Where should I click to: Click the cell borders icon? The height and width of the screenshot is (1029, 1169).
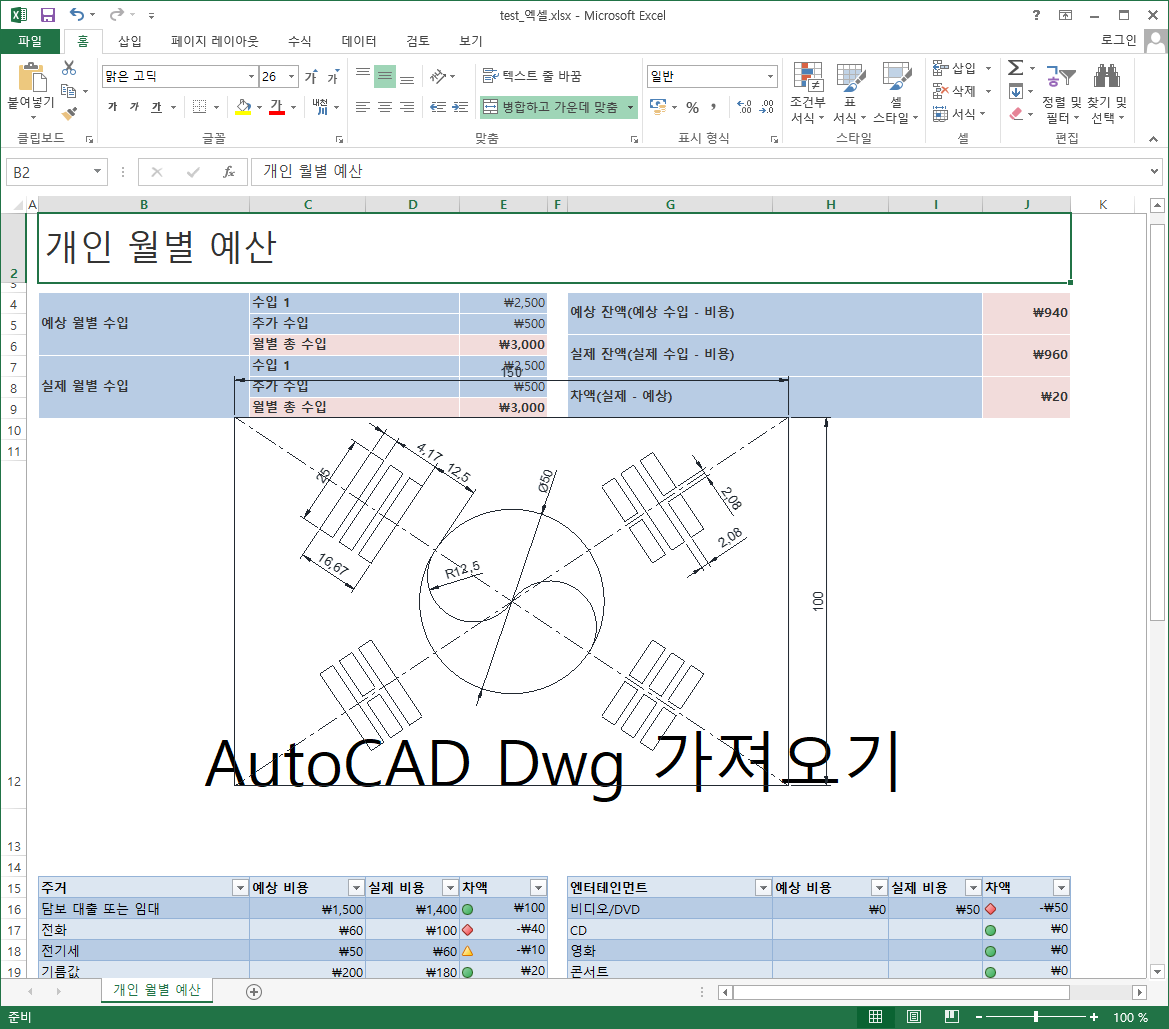point(199,107)
